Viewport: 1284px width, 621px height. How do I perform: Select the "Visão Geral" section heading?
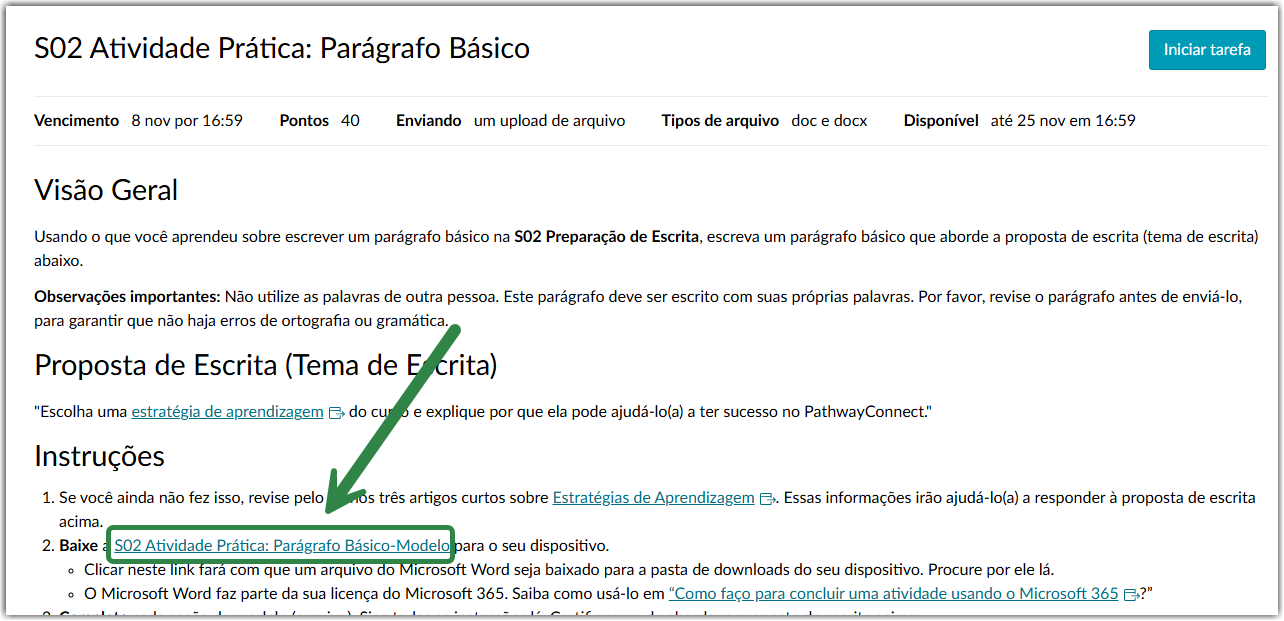coord(106,189)
